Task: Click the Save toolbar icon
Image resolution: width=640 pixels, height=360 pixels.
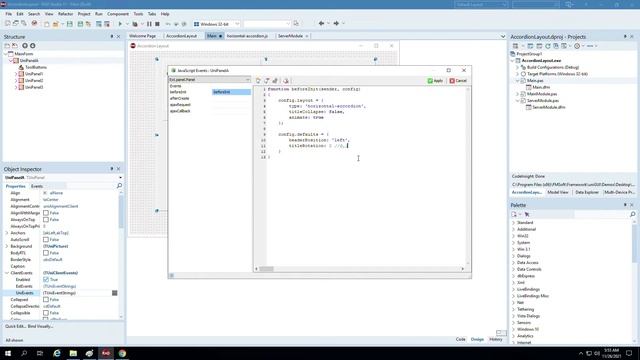Action: pyautogui.click(x=70, y=24)
